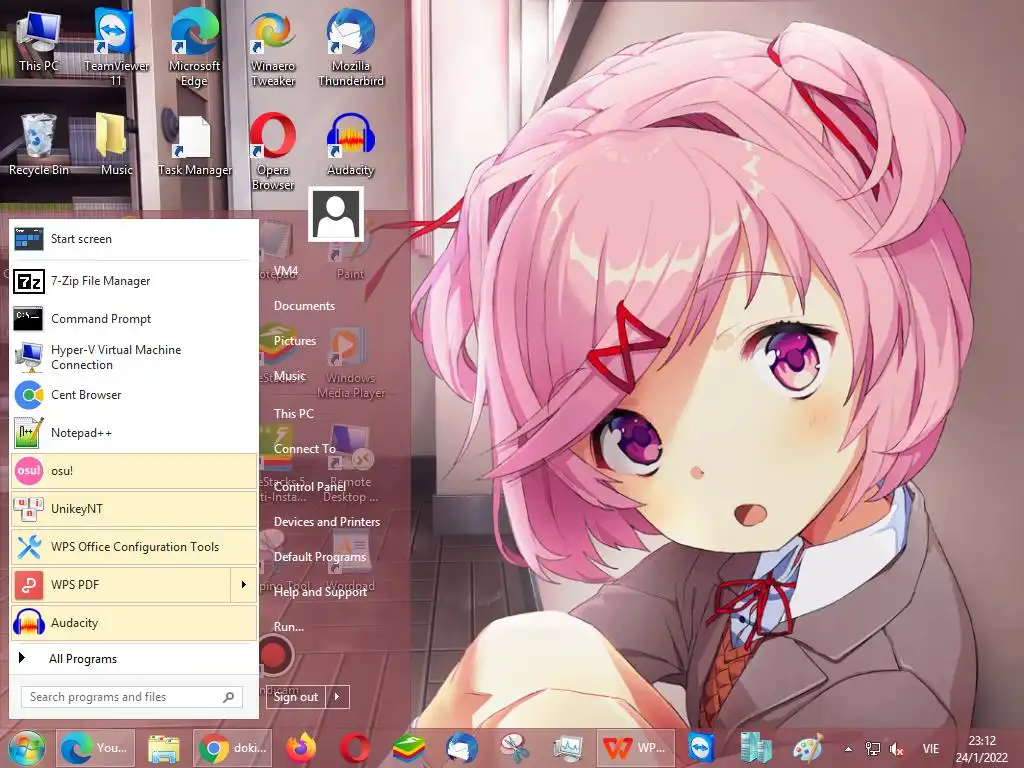Expand the Sign out options arrow
This screenshot has height=768, width=1024.
[337, 697]
